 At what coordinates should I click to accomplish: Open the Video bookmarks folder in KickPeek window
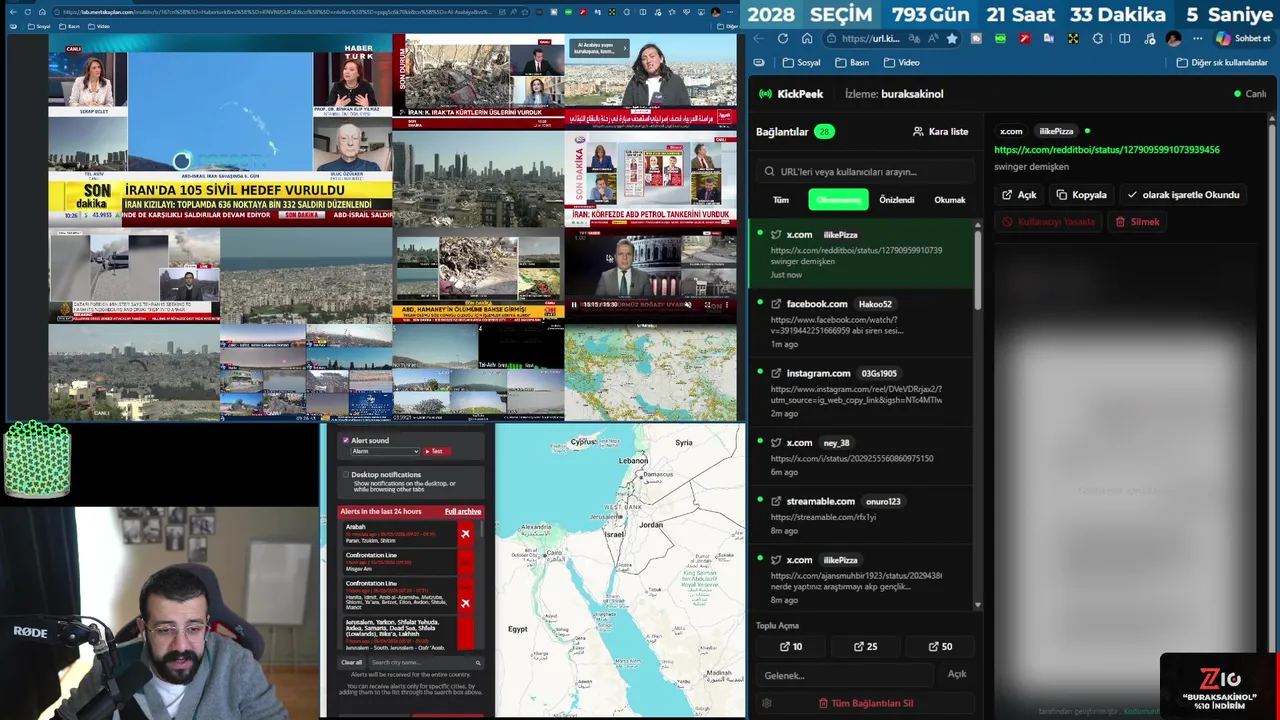pos(902,62)
